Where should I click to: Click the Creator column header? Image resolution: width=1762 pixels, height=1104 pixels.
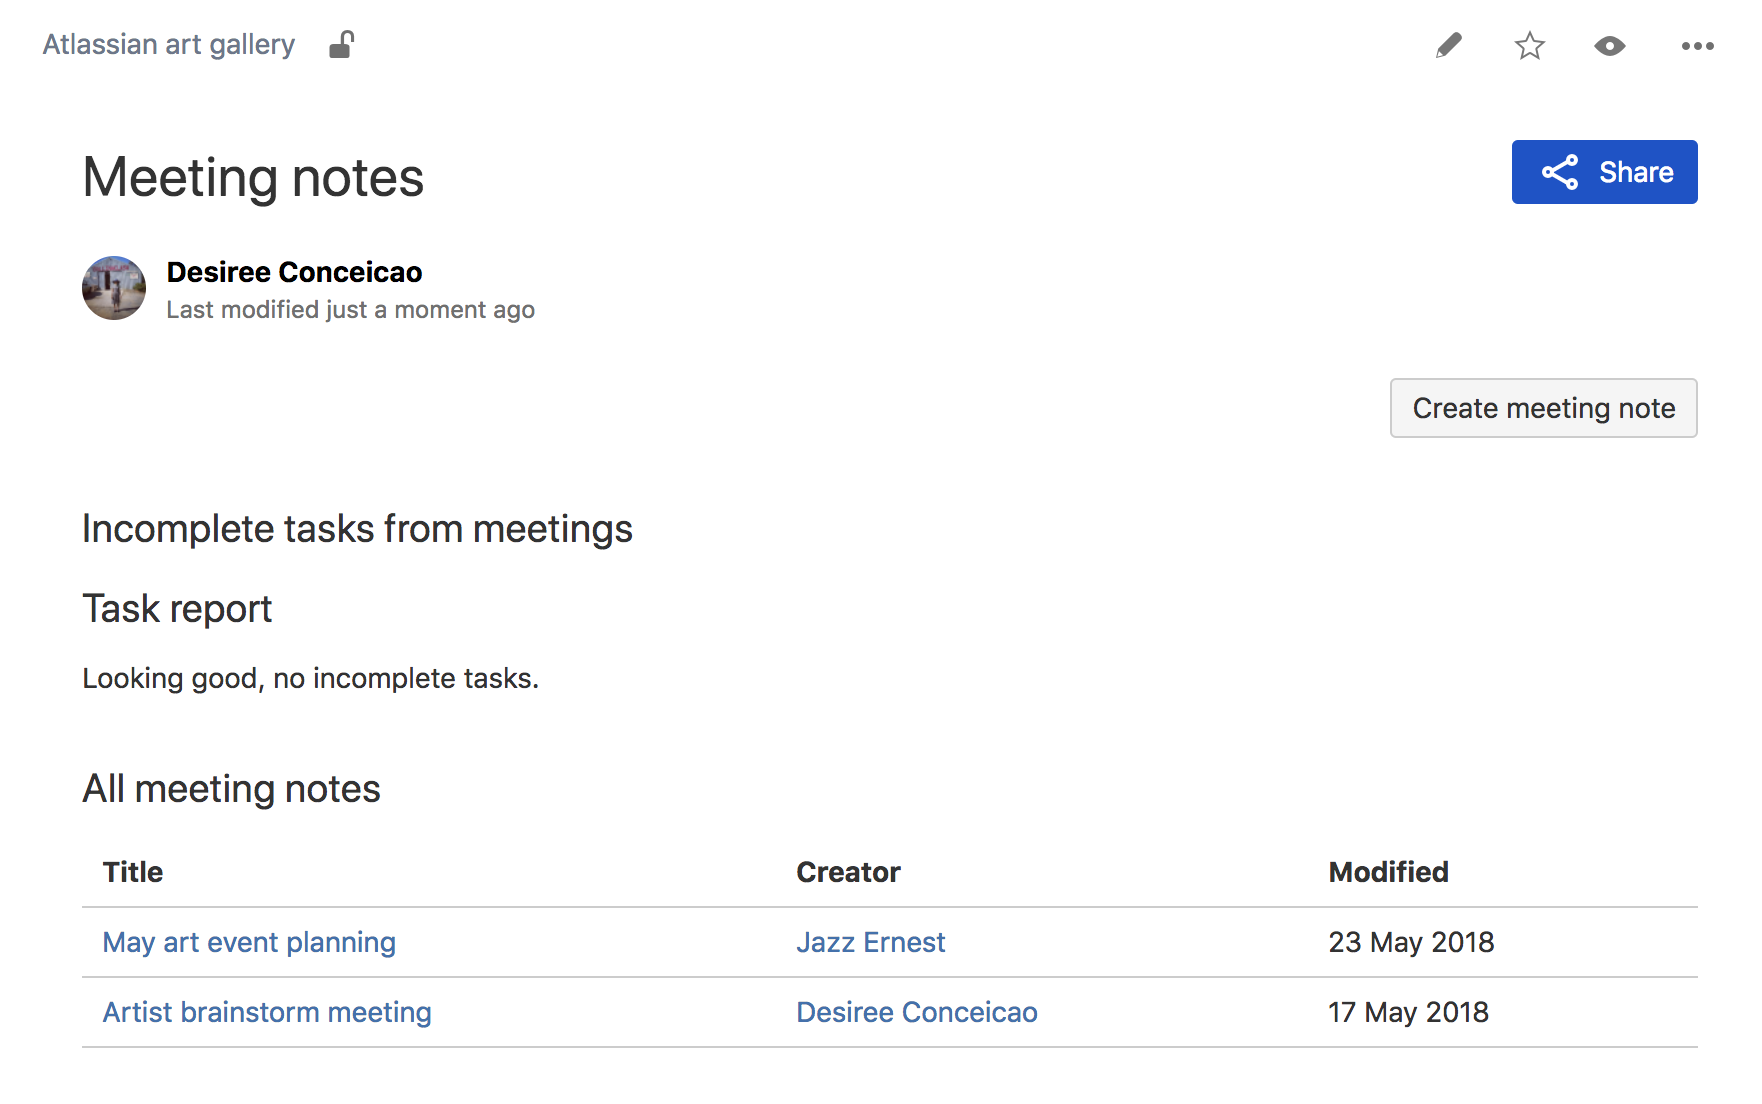848,871
